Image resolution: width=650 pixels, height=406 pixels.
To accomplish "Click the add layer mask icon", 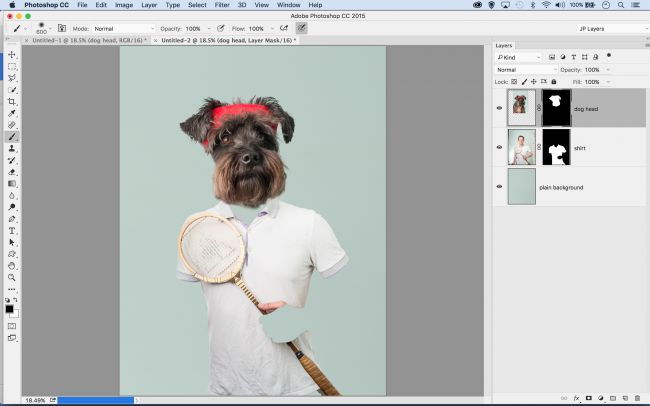I will [589, 398].
